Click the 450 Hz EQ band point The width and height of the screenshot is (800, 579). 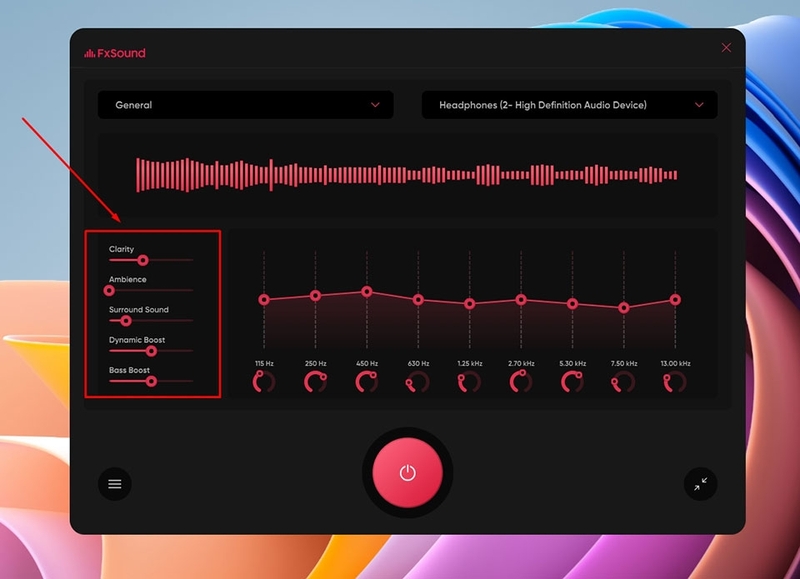(367, 292)
